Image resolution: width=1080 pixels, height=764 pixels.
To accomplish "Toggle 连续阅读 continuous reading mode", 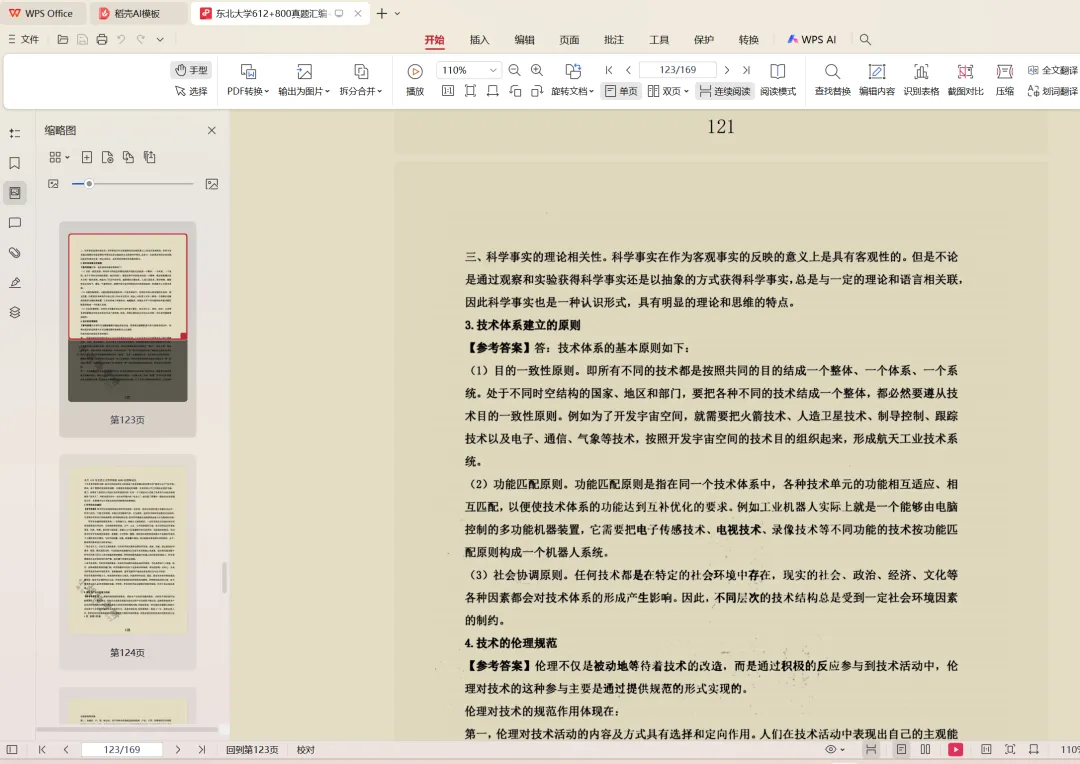I will (x=724, y=89).
